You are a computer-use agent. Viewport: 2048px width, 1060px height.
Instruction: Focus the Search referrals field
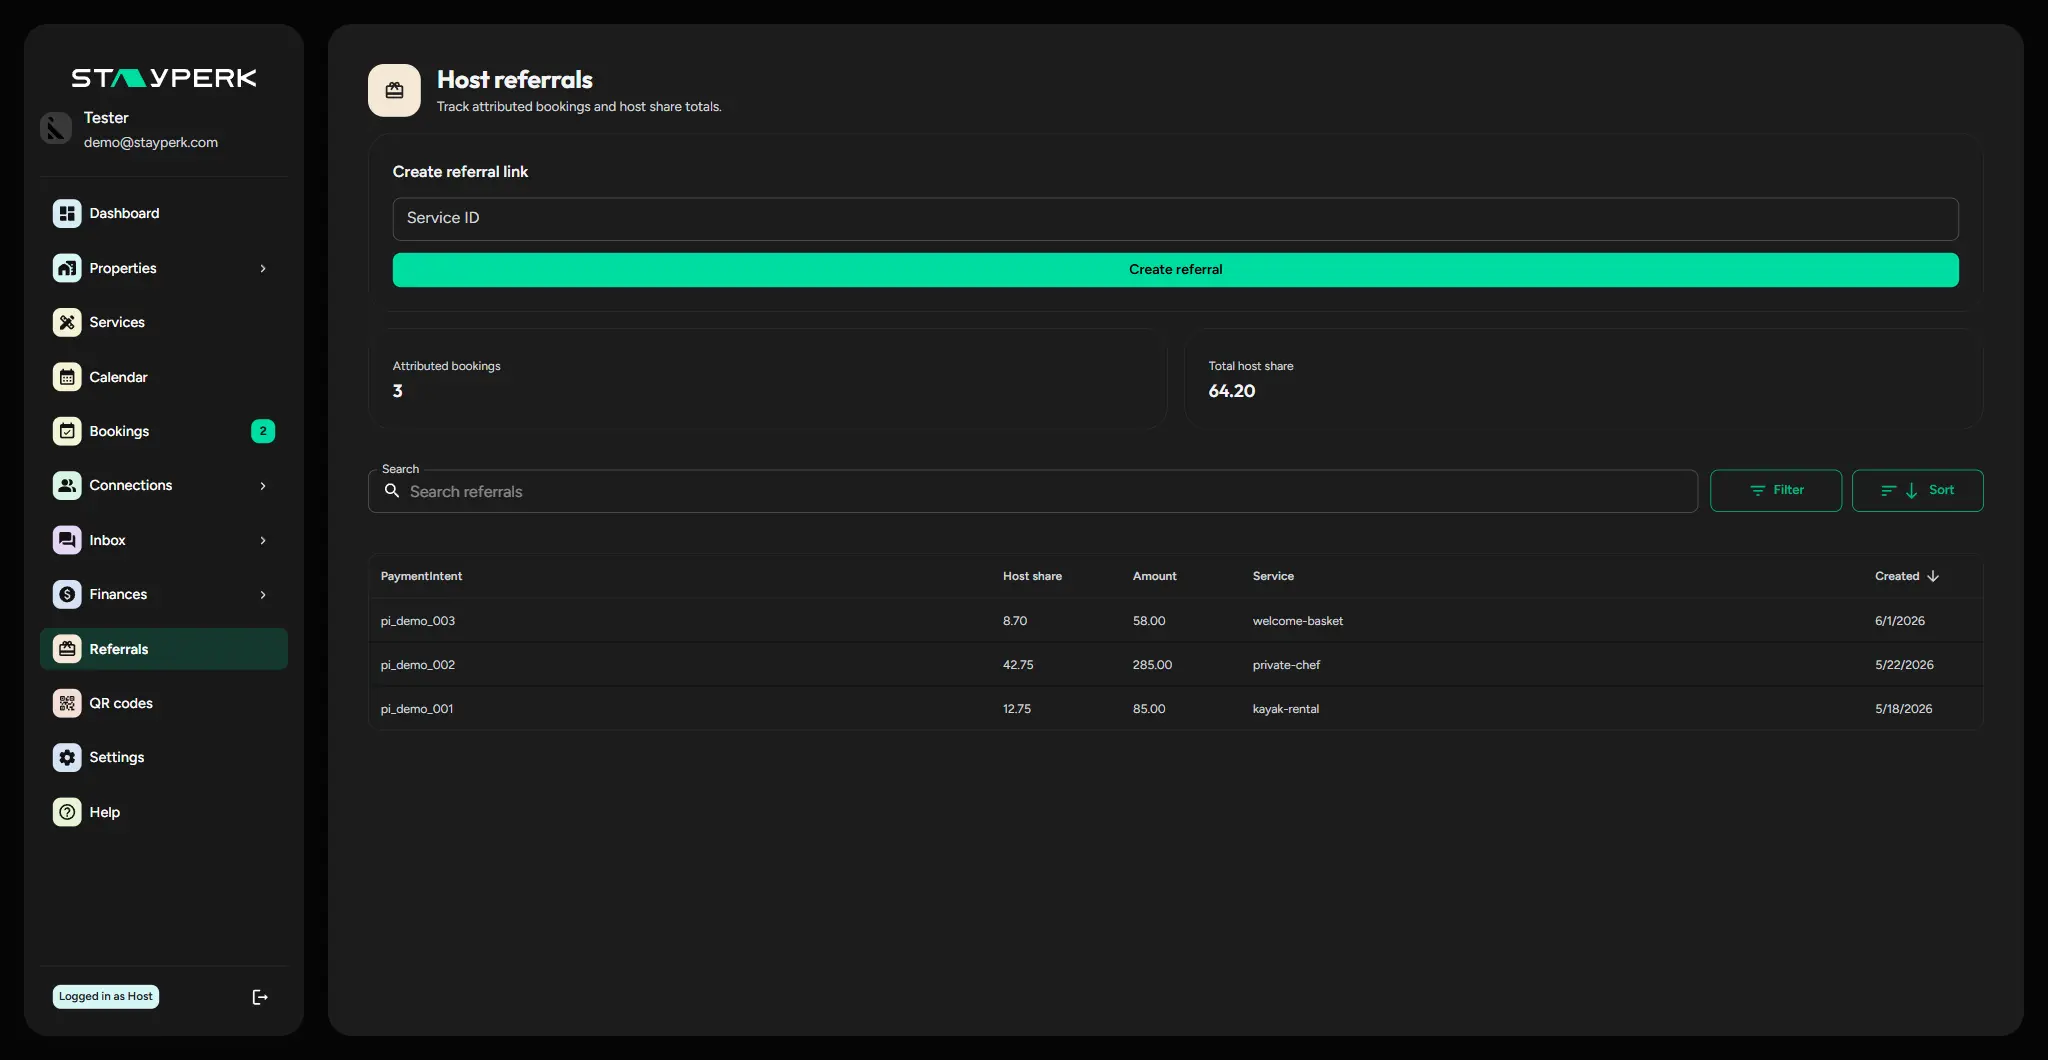click(1033, 491)
